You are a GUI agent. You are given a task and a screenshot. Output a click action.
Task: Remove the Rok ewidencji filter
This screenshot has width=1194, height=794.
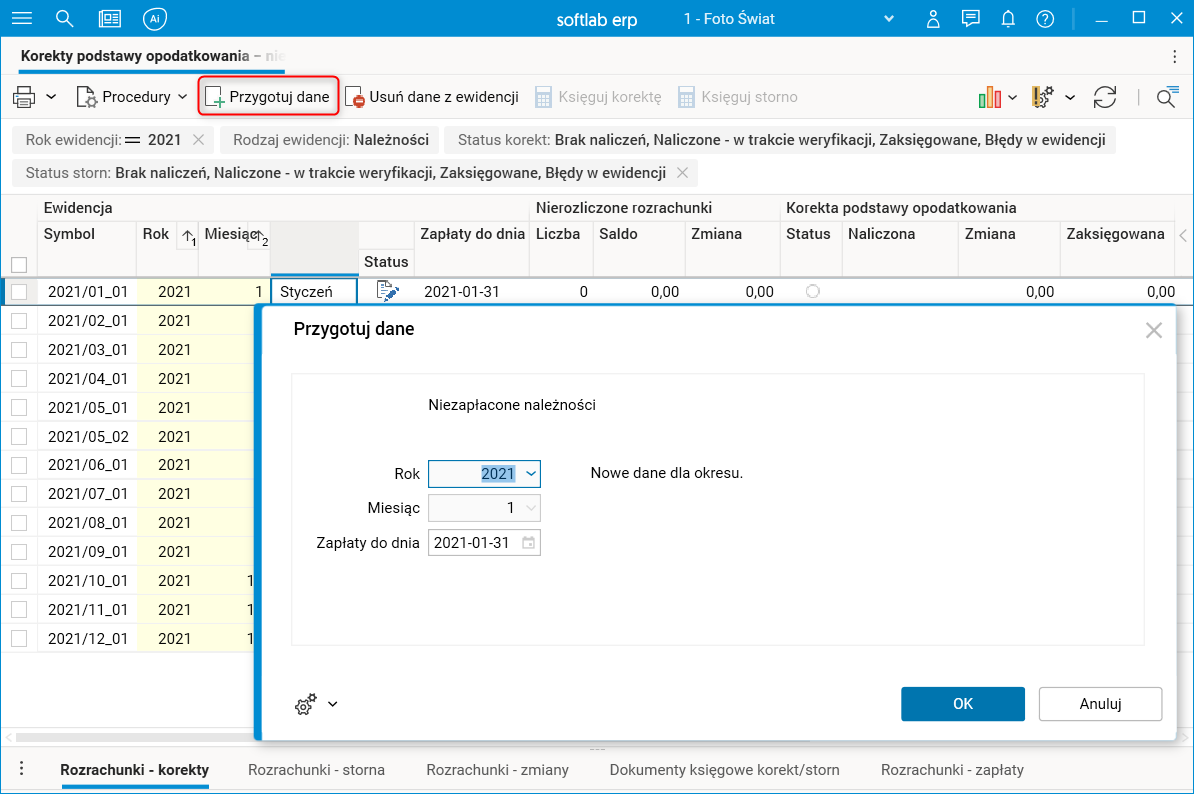click(x=199, y=139)
